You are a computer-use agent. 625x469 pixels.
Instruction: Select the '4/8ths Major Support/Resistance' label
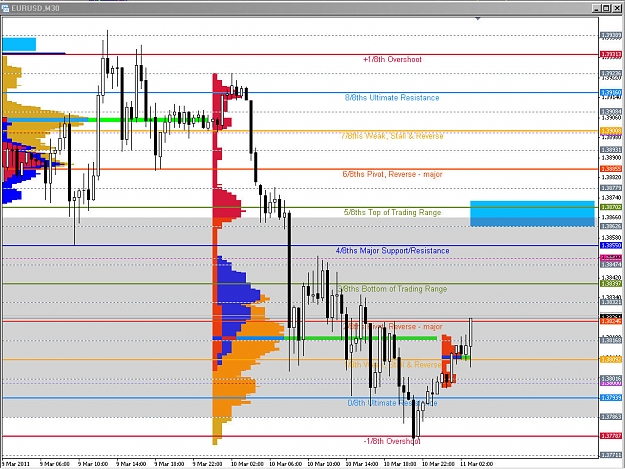[x=392, y=251]
